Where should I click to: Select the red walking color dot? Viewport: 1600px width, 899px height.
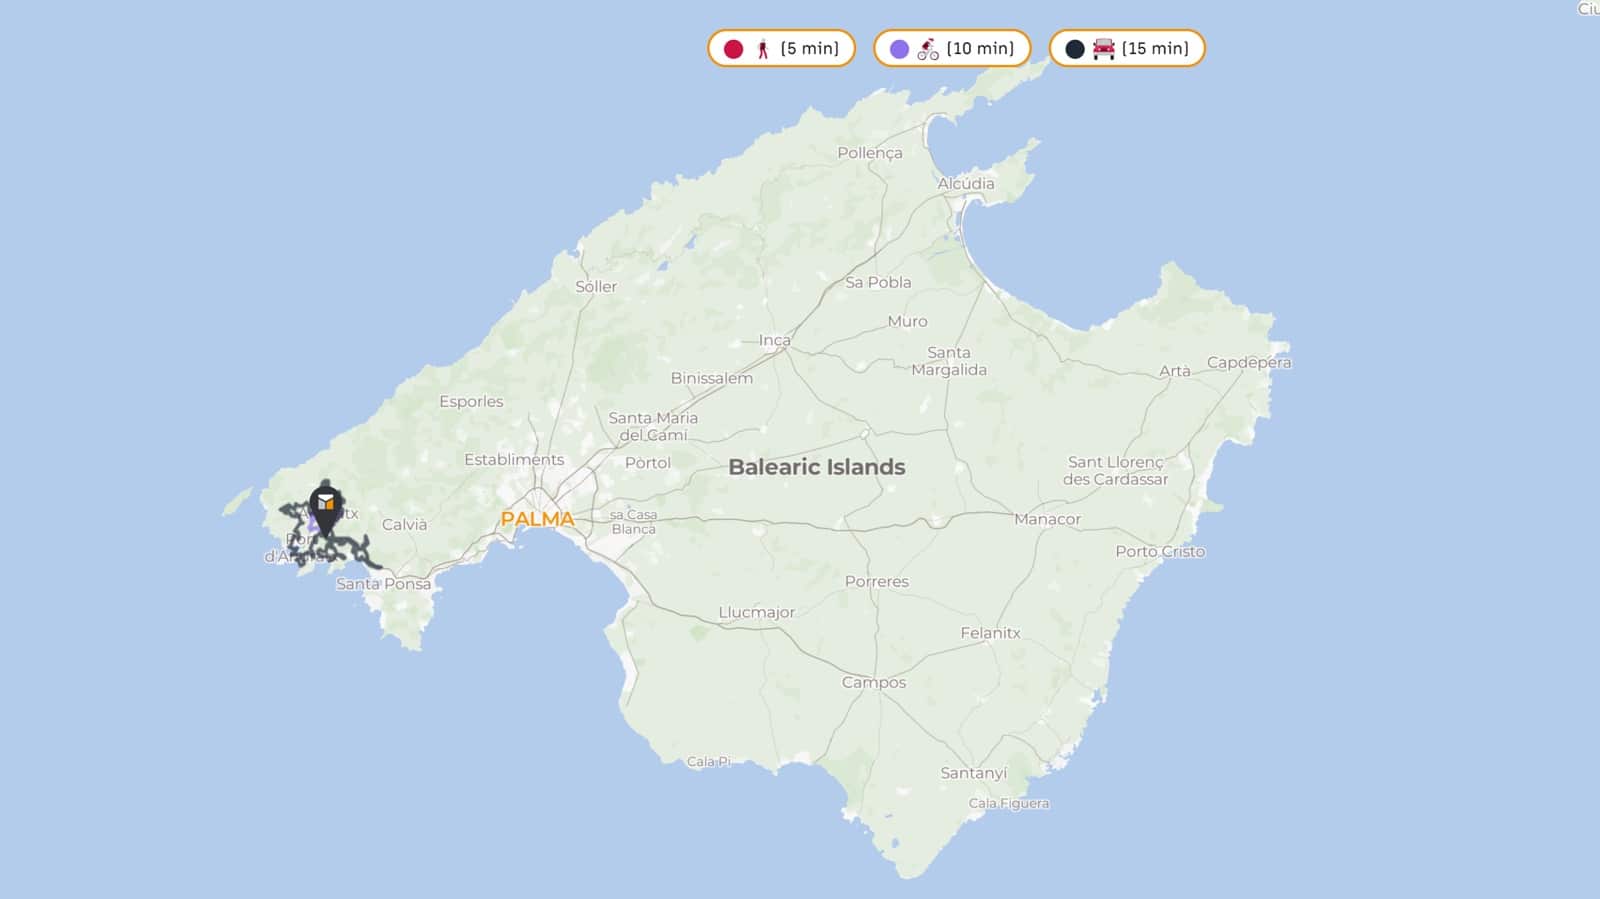point(733,49)
